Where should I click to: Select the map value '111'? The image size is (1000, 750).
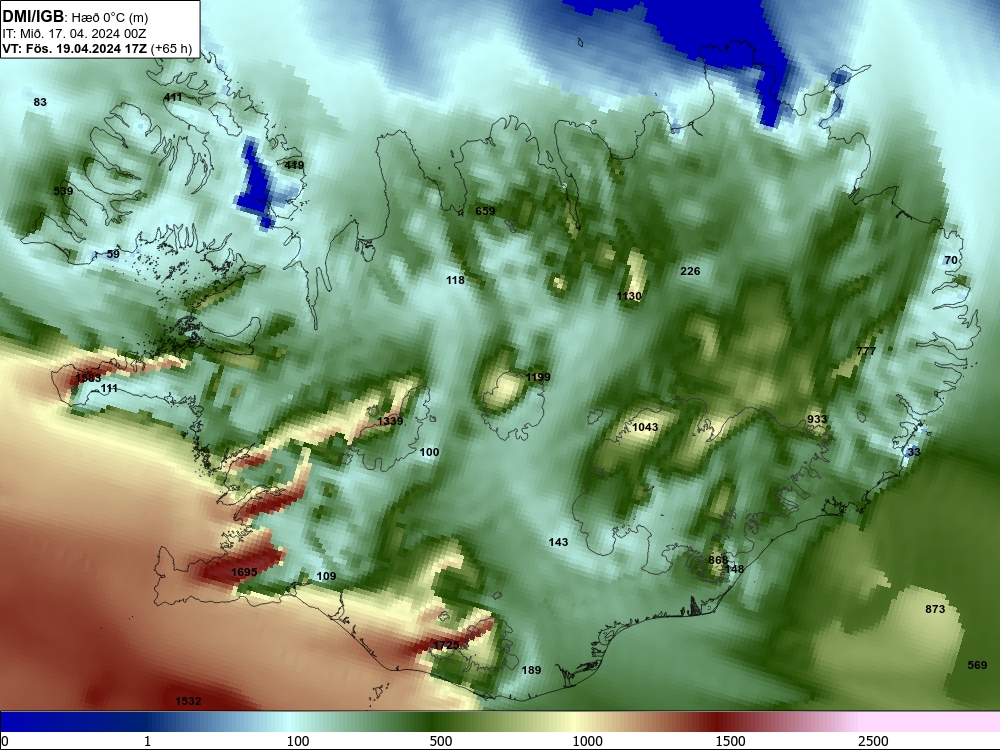pyautogui.click(x=109, y=388)
